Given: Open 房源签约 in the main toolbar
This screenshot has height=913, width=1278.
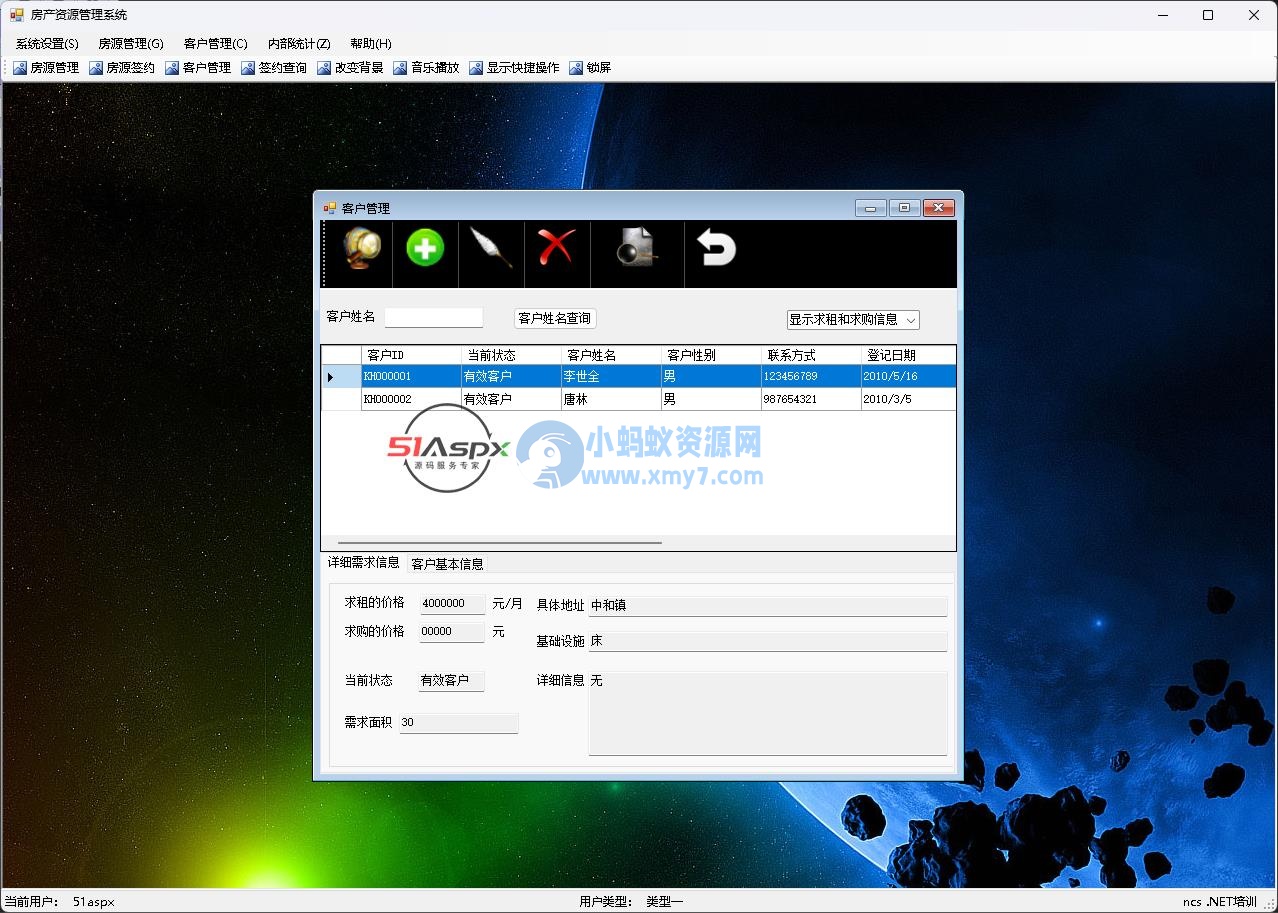Looking at the screenshot, I should coord(122,68).
